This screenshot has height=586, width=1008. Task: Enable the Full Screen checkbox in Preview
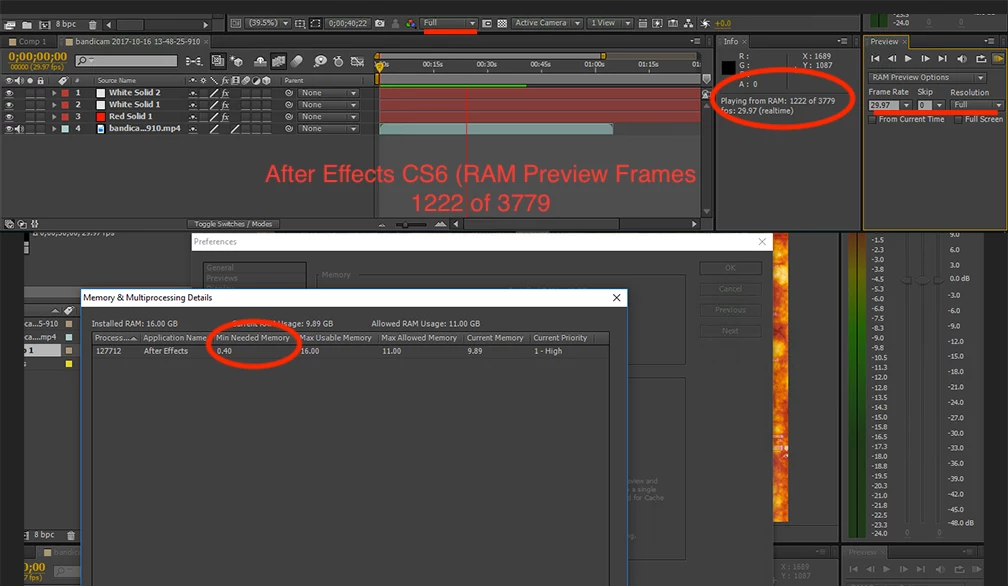tap(958, 120)
